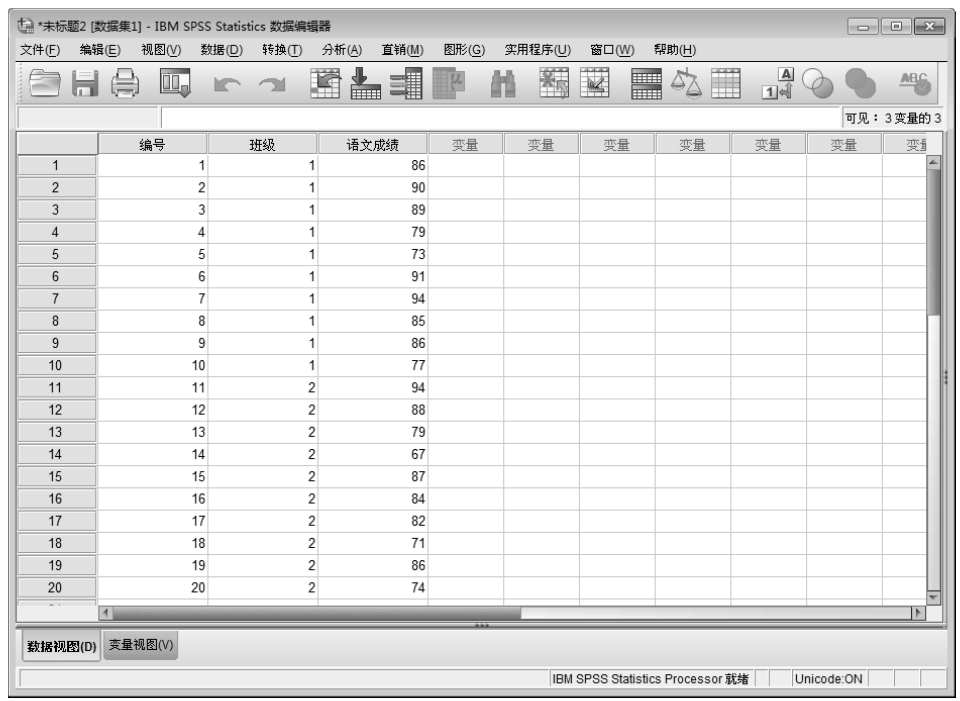Open the 编辑(E) menu
The width and height of the screenshot is (960, 701).
pos(100,50)
